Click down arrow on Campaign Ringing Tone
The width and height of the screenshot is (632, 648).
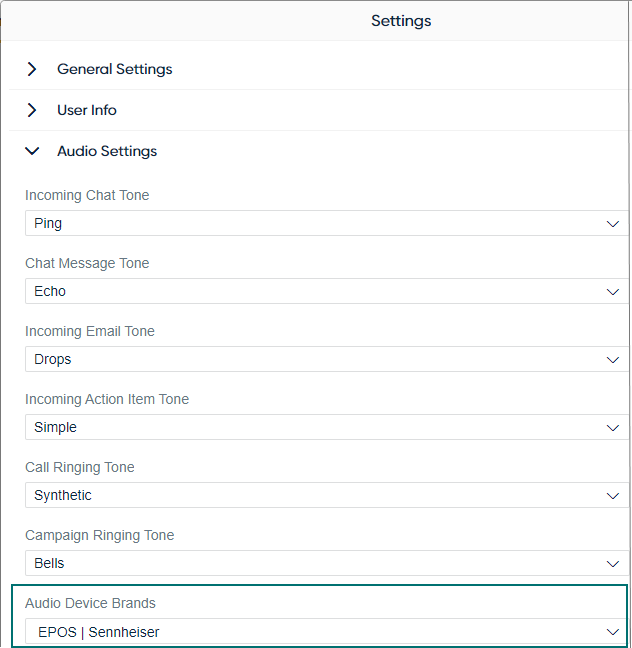613,564
